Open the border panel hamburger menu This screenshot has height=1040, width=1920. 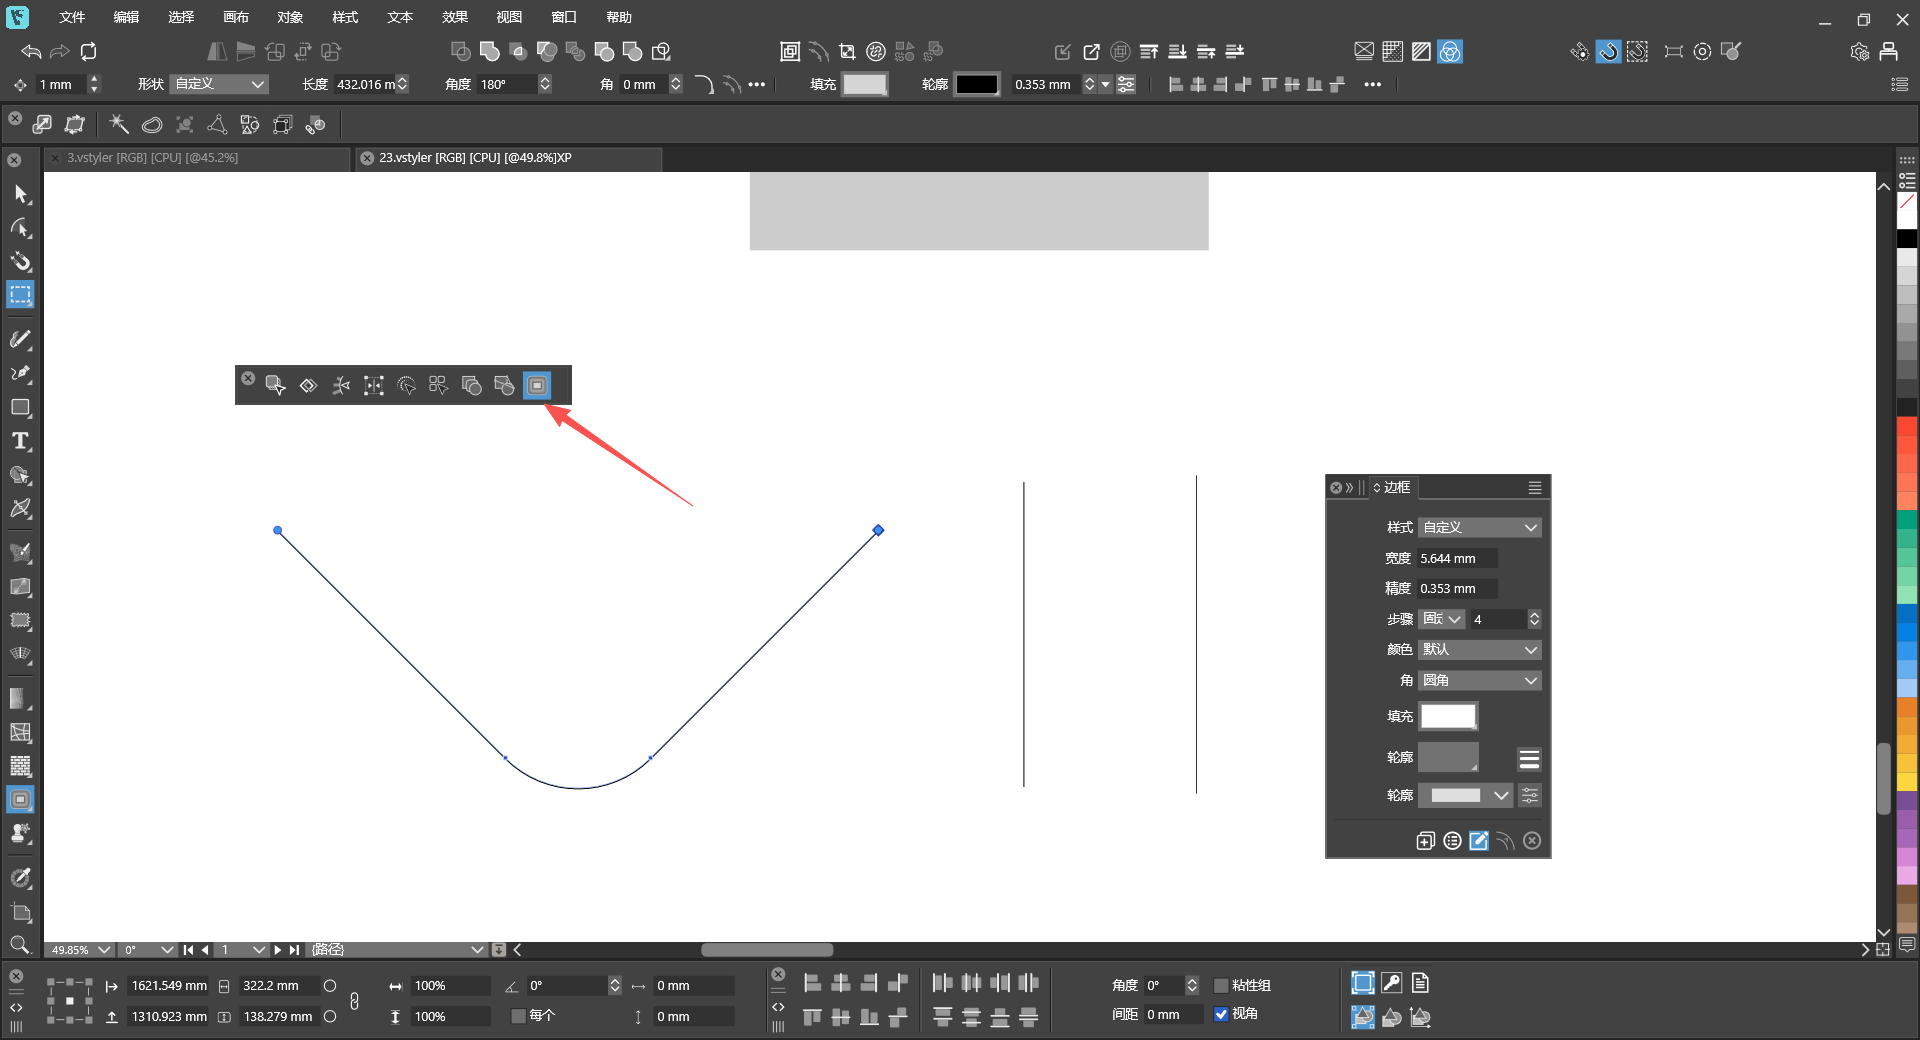(1535, 487)
